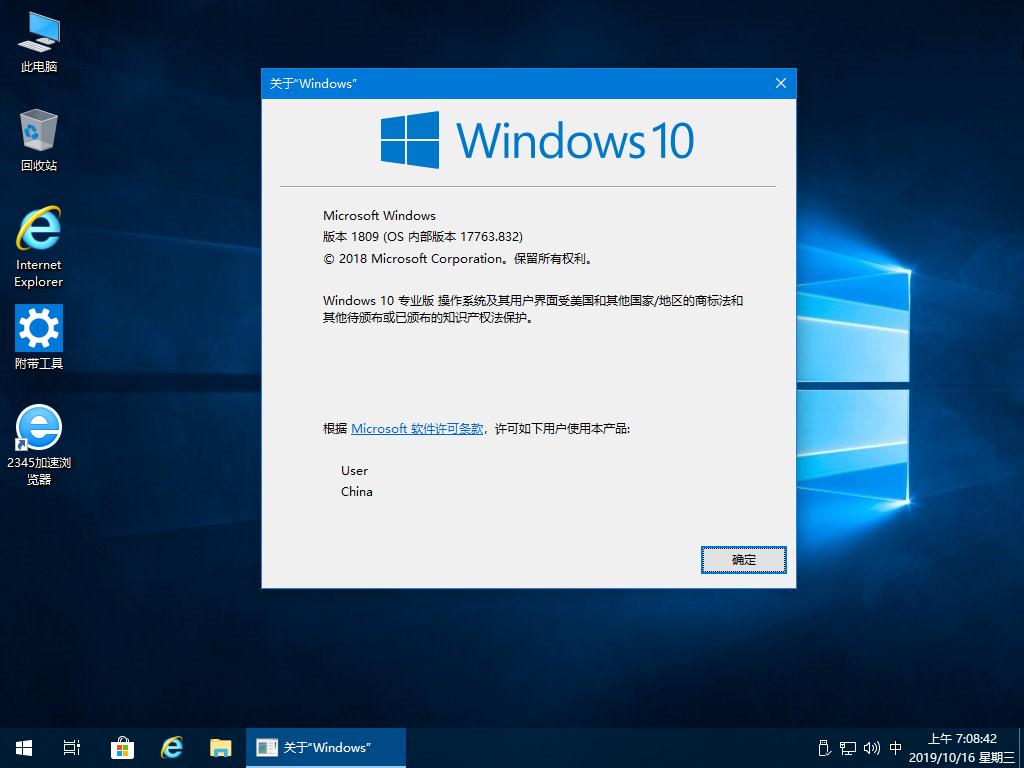
Task: Open the Microsoft 软件许可条款 link
Action: [417, 428]
